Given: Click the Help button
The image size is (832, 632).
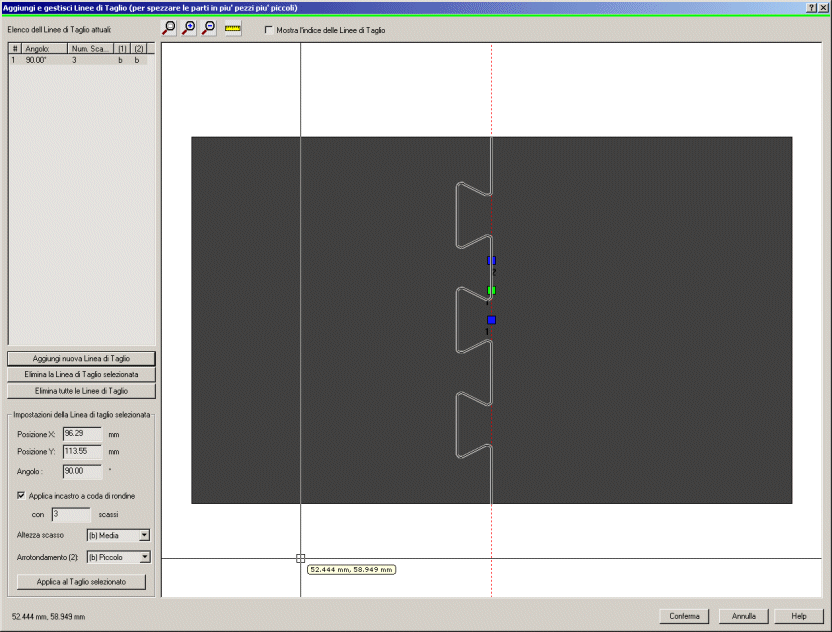Looking at the screenshot, I should coord(799,616).
